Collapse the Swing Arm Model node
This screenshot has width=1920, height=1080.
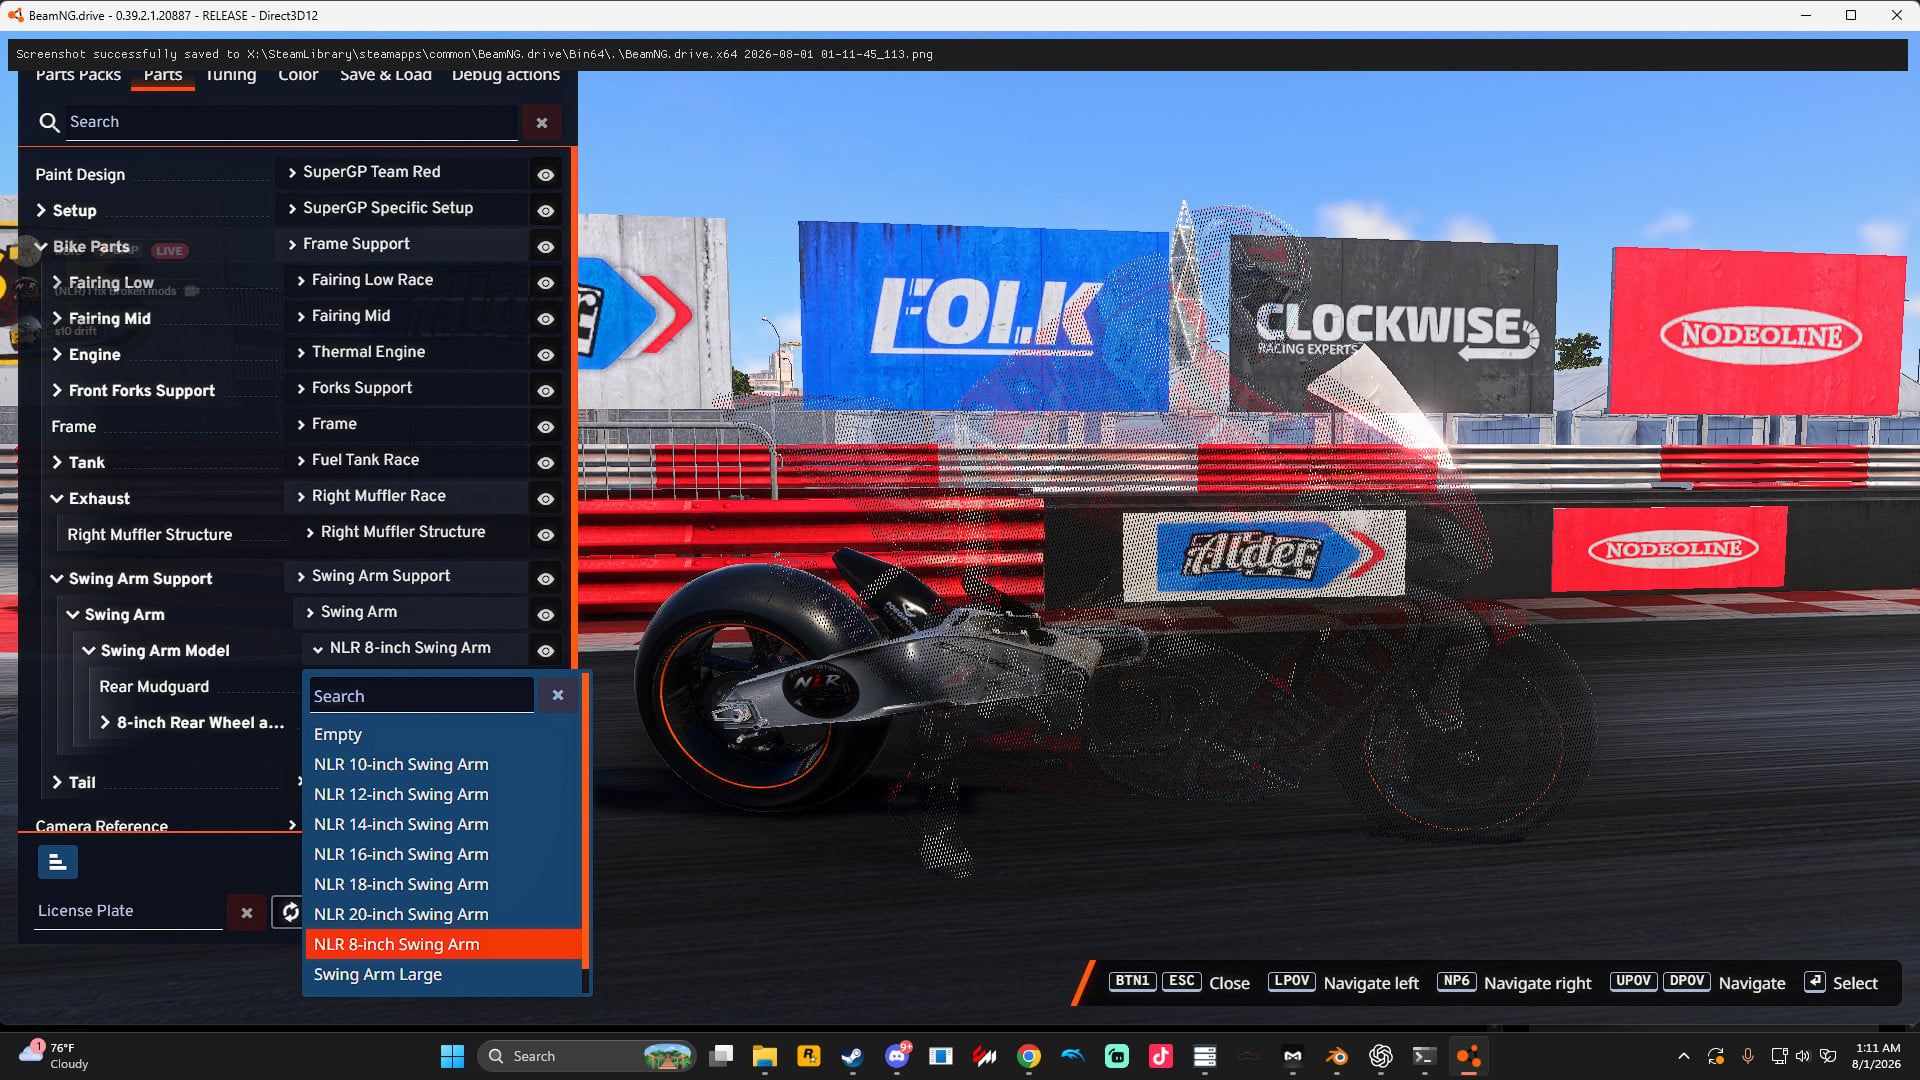coord(89,650)
